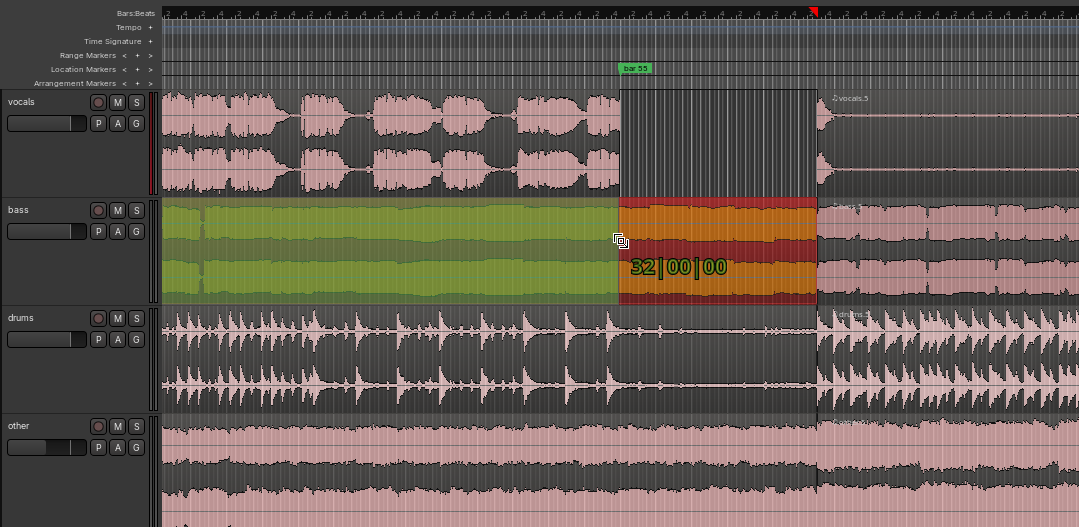Open playlist menu on bass track
The image size is (1079, 527).
coord(98,232)
